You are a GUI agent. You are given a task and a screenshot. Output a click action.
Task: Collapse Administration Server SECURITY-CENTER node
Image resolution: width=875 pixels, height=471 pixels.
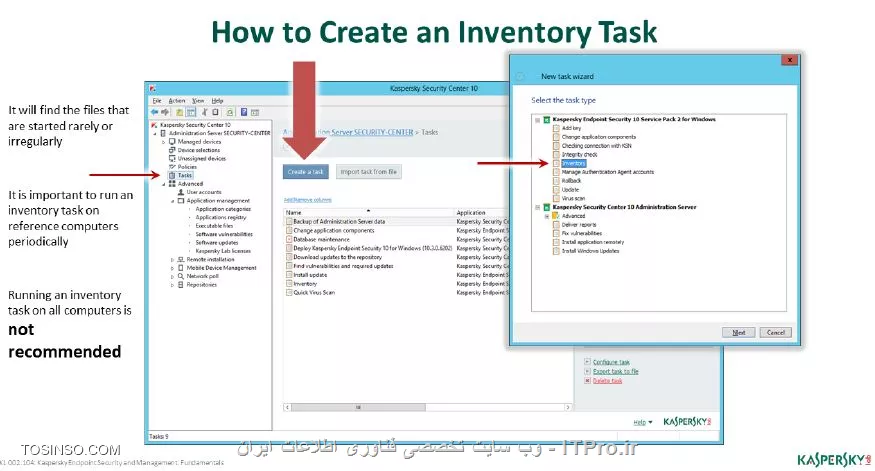point(155,133)
